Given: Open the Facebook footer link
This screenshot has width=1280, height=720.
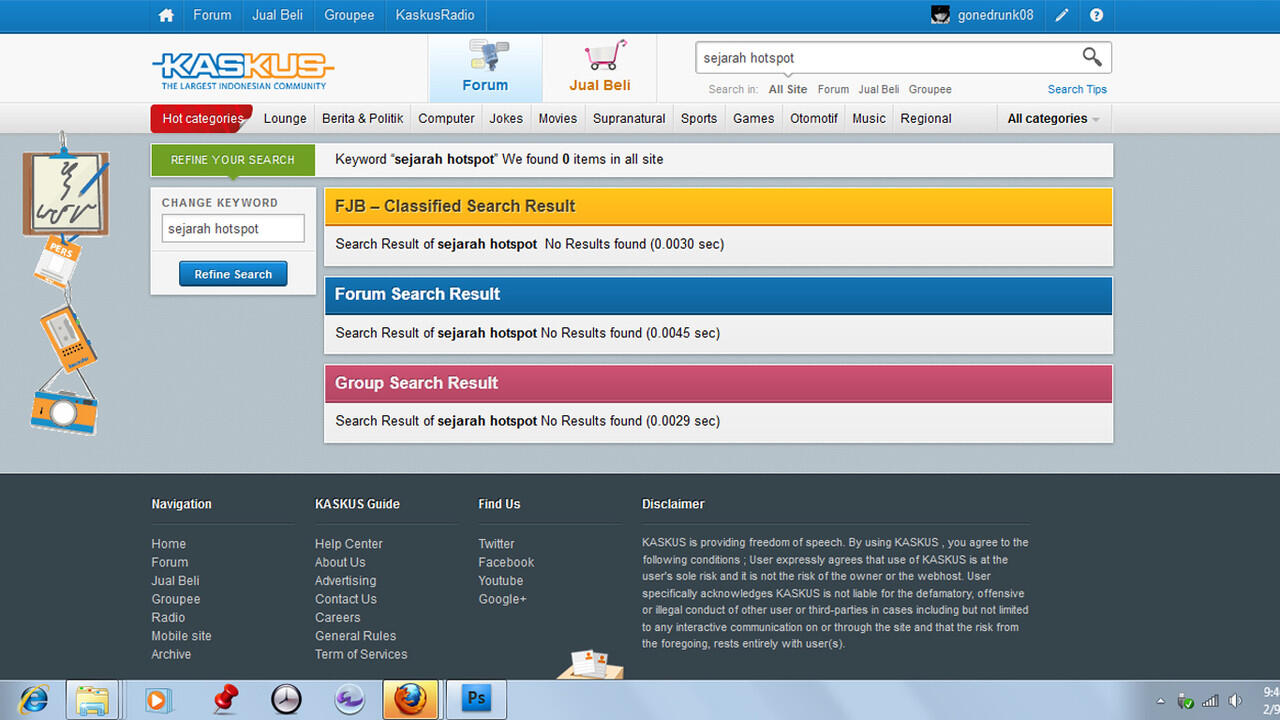Looking at the screenshot, I should click(506, 562).
